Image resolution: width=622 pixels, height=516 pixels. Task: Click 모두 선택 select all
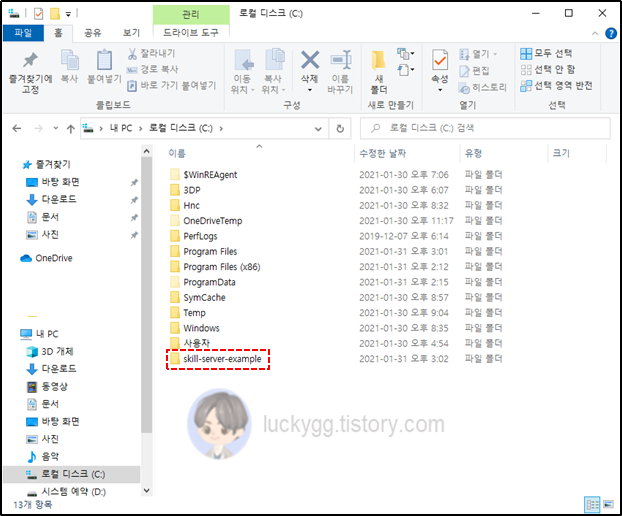pos(546,53)
